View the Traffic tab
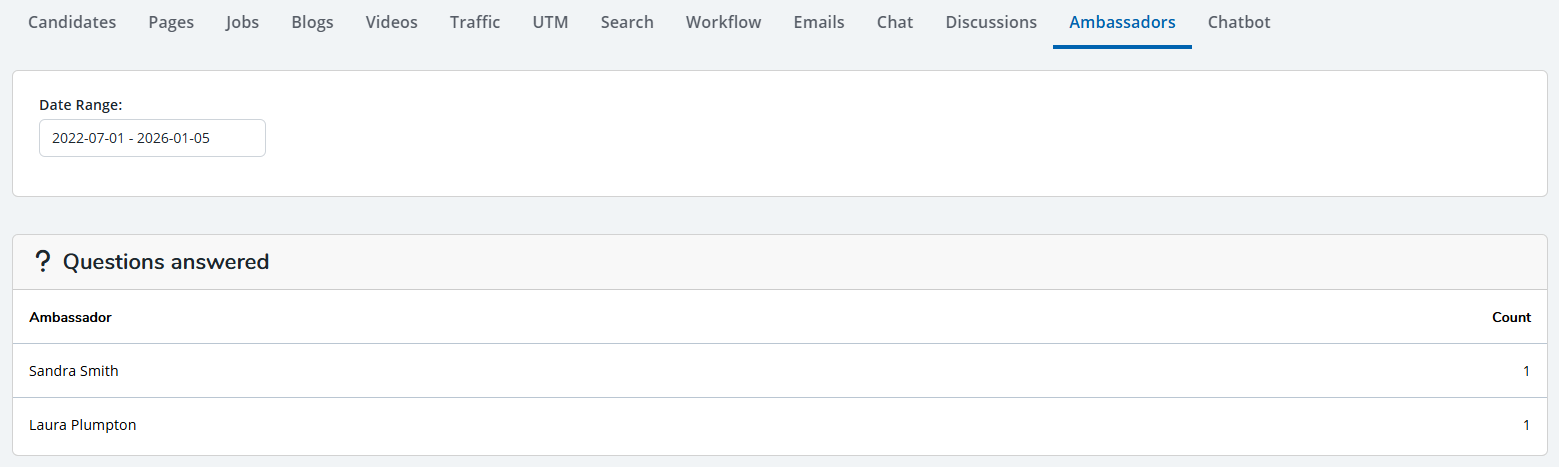 coord(475,22)
